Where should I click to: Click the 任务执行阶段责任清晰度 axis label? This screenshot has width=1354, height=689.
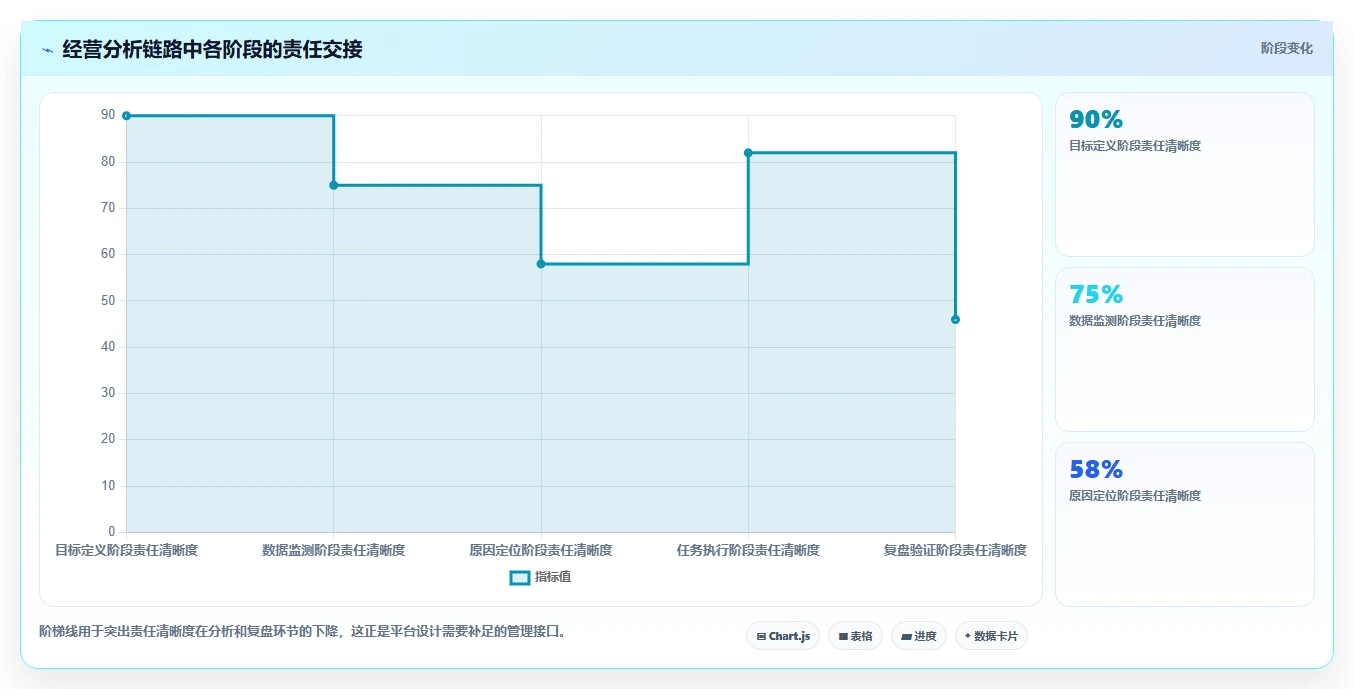coord(748,550)
